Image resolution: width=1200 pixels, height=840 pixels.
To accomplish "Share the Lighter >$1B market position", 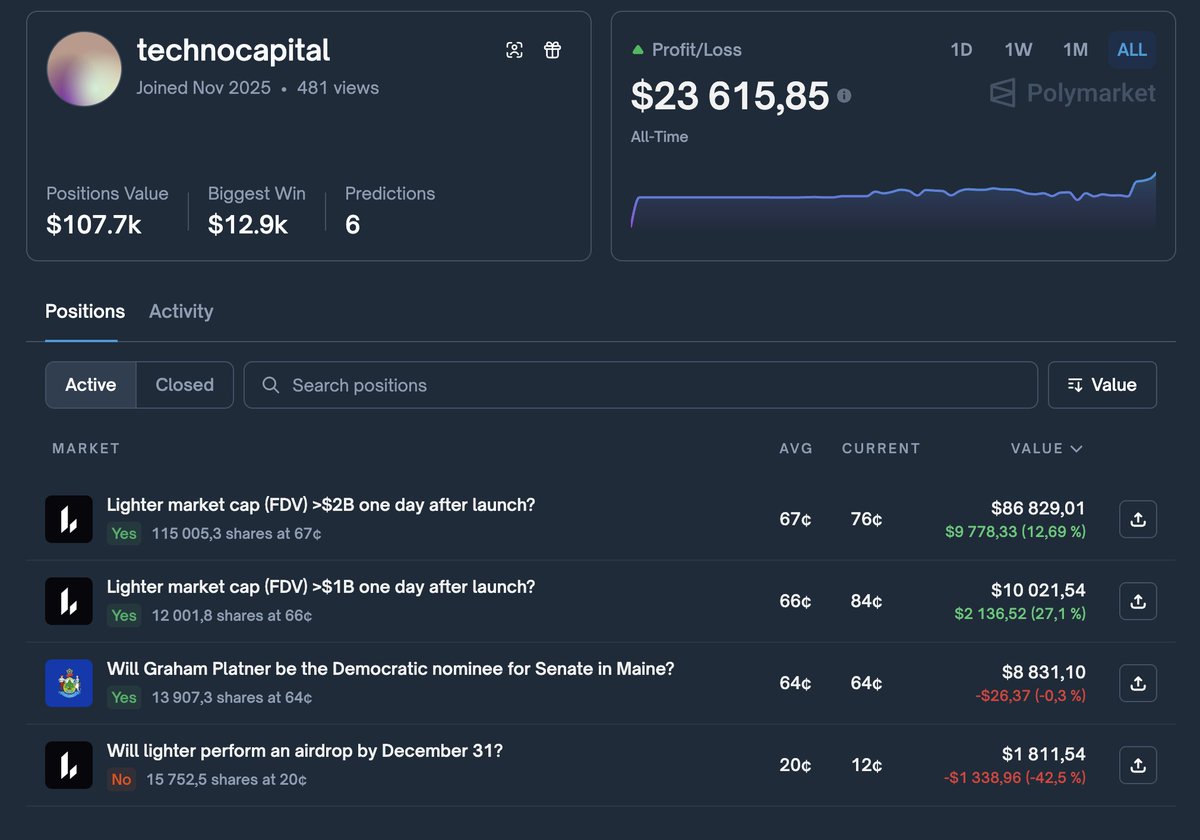I will [x=1138, y=601].
